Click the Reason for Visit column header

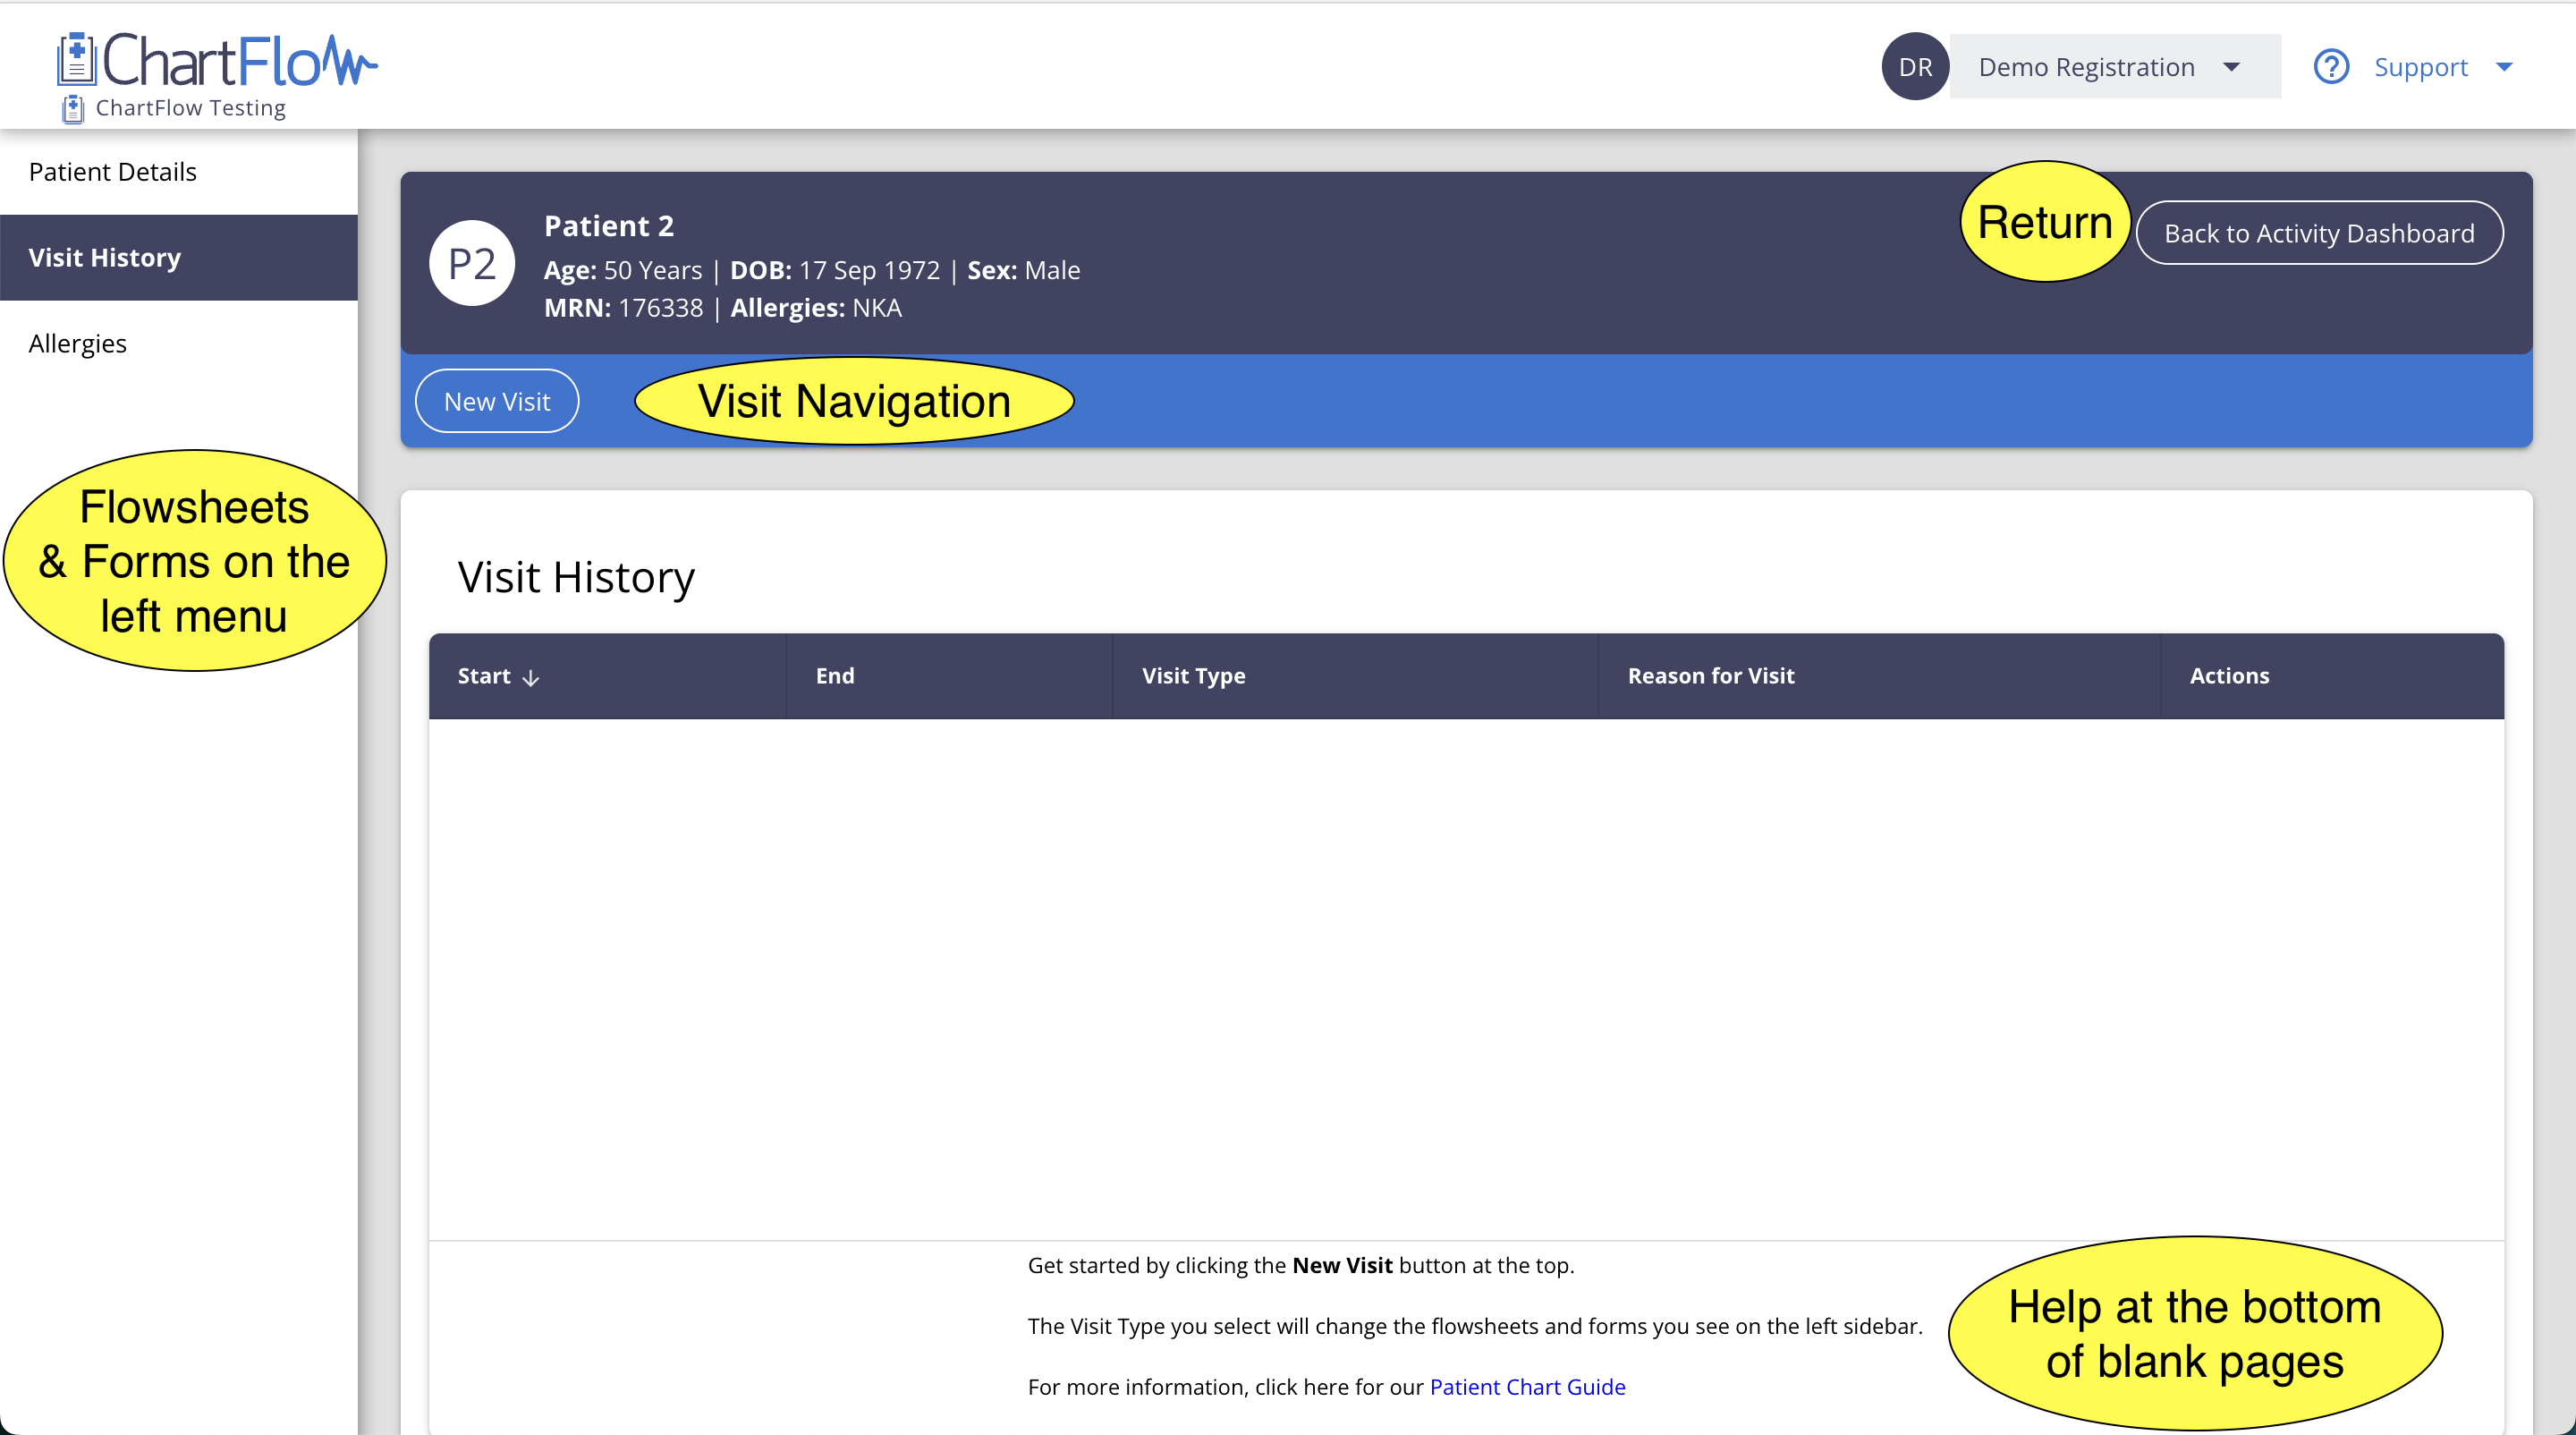pyautogui.click(x=1710, y=676)
